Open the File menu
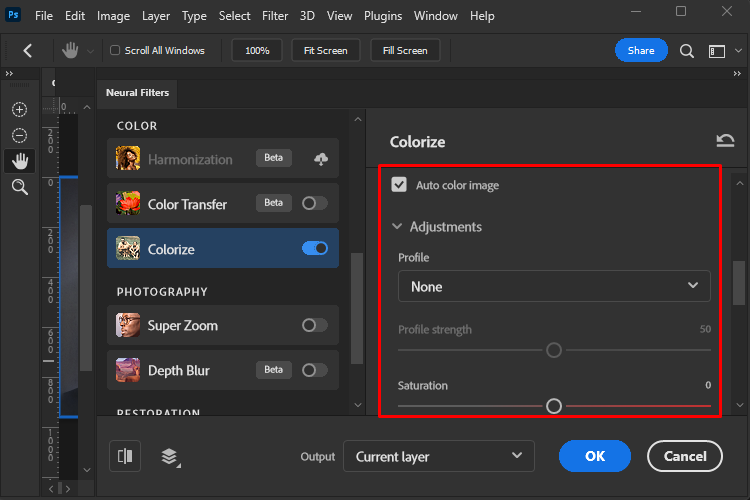Viewport: 750px width, 500px height. pyautogui.click(x=44, y=16)
